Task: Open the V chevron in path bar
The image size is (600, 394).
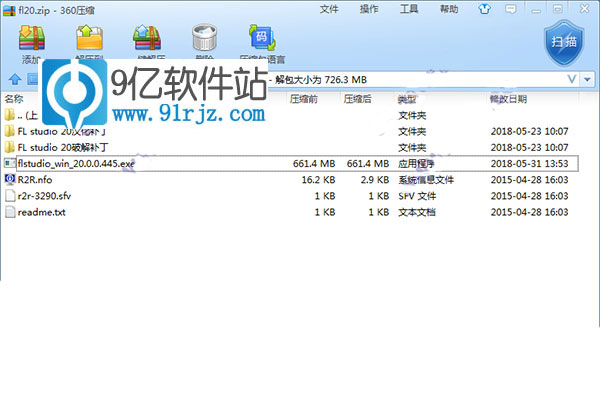Action: tap(572, 79)
